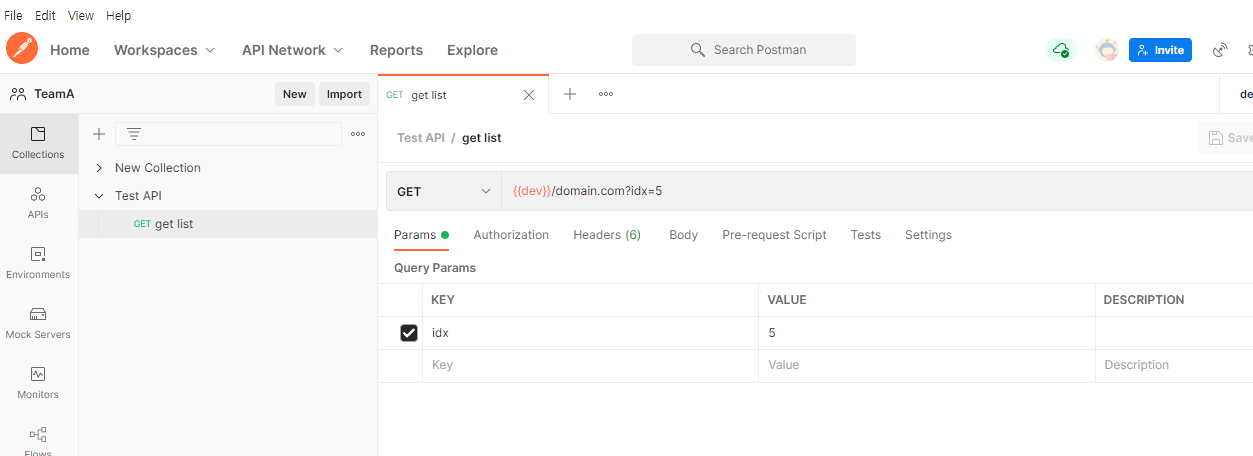Switch to the Params tab
The image size is (1253, 456).
tap(421, 235)
